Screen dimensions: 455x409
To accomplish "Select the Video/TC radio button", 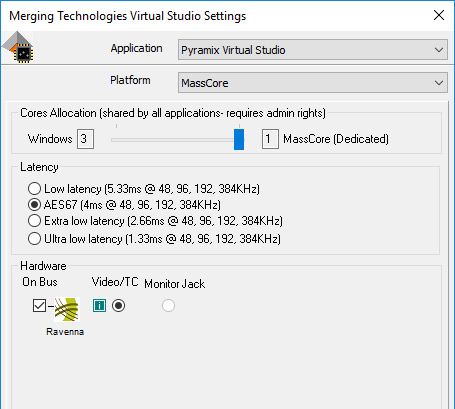I will pyautogui.click(x=118, y=306).
